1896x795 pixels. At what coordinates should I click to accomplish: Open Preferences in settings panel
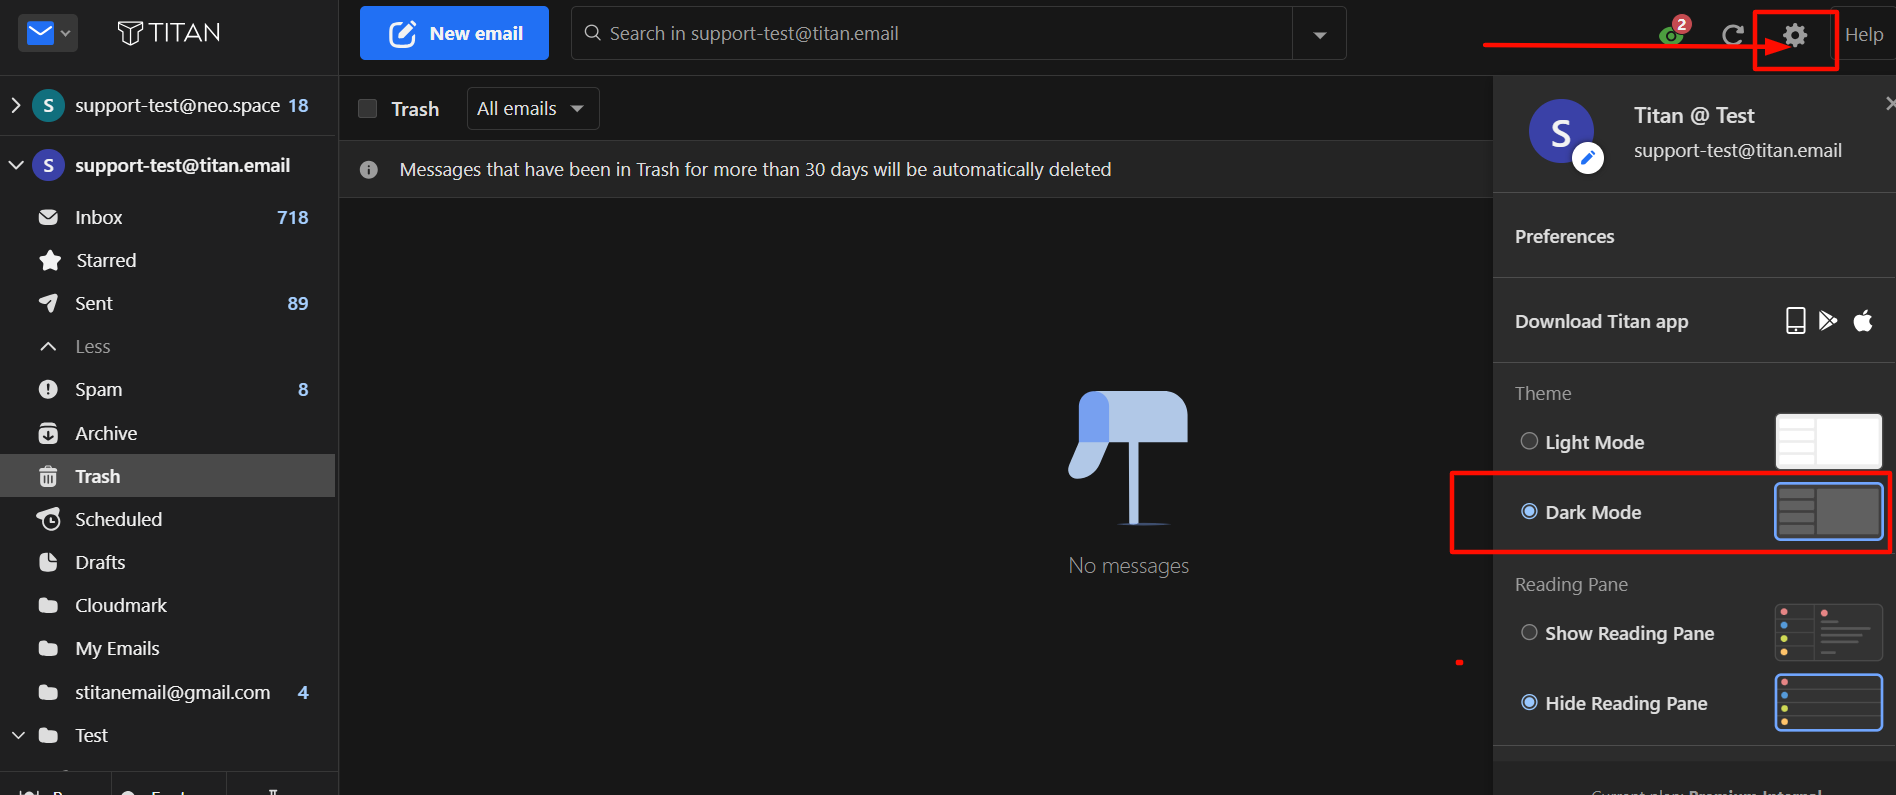tap(1564, 236)
